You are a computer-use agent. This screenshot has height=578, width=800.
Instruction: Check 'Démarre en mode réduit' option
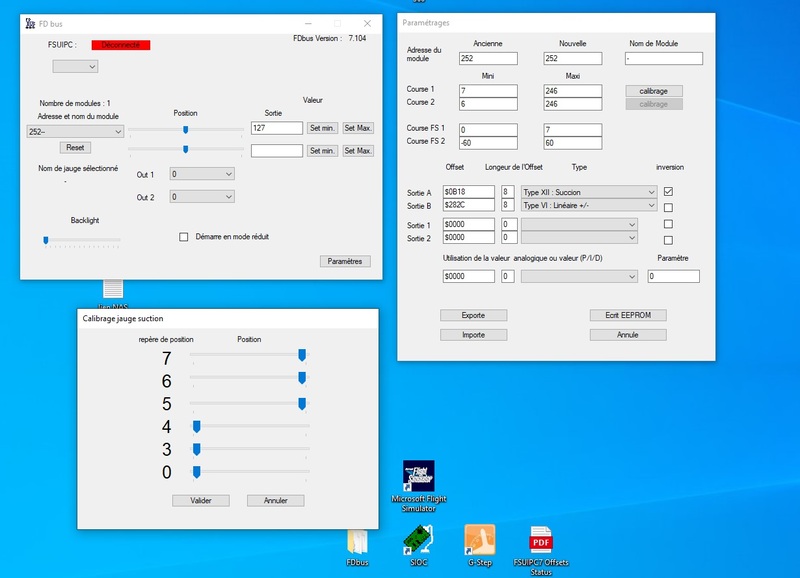pos(184,237)
